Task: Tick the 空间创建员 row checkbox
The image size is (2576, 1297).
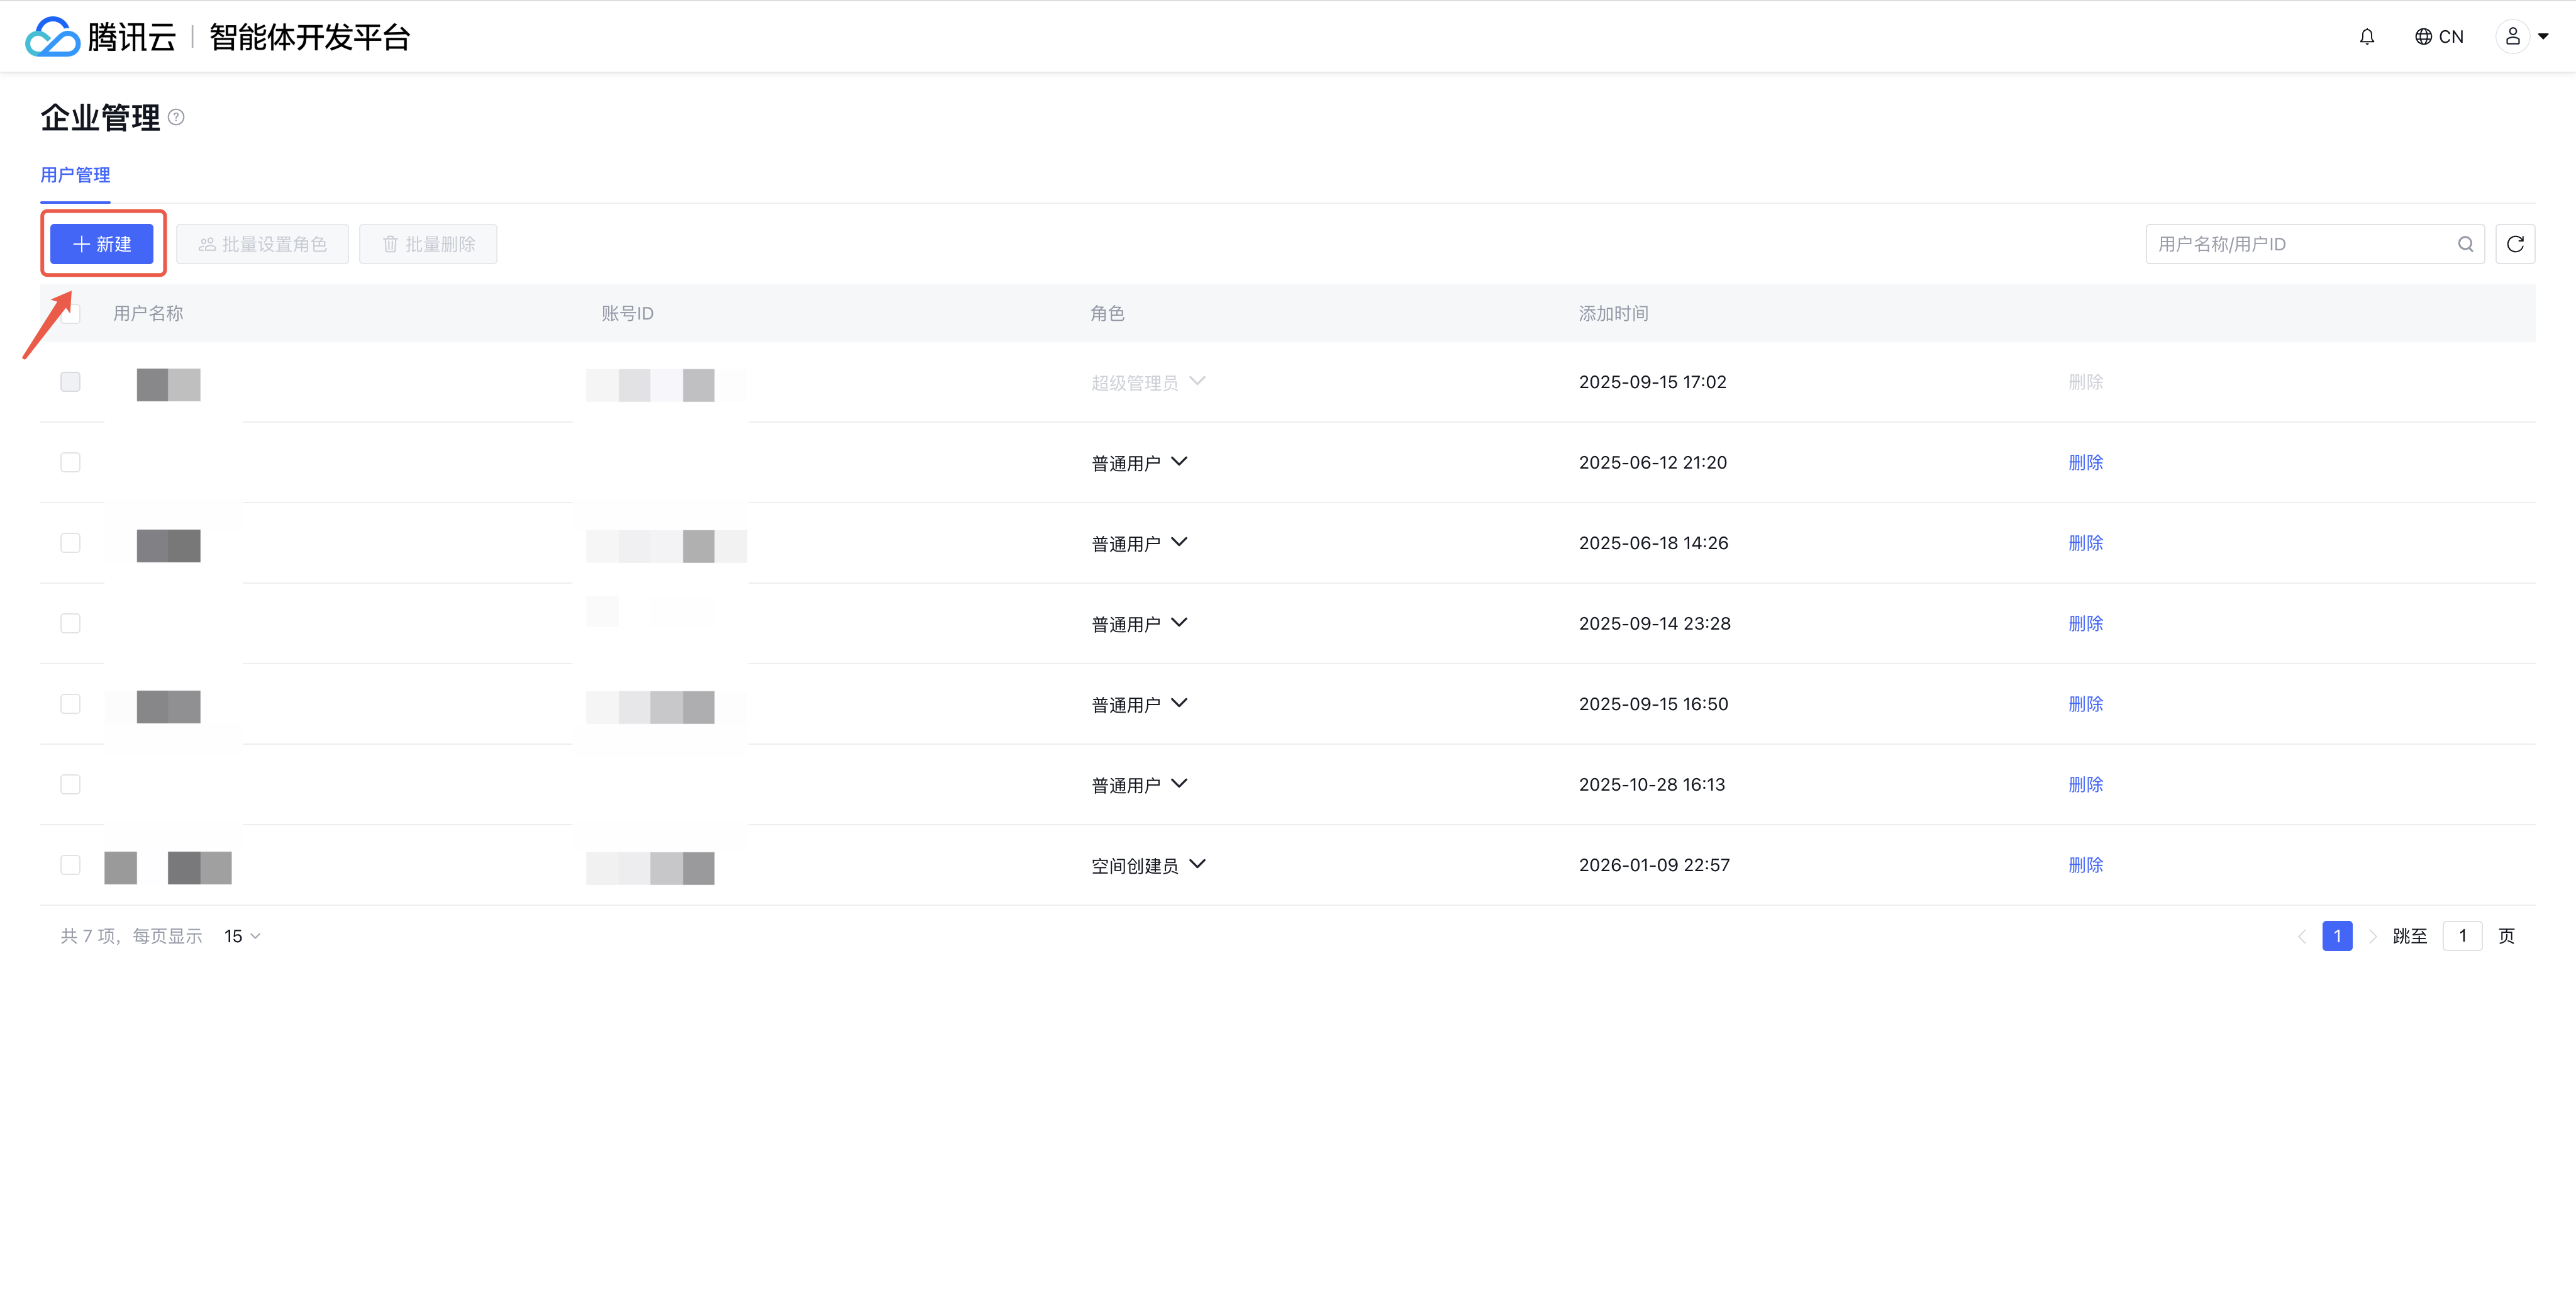Action: (70, 865)
